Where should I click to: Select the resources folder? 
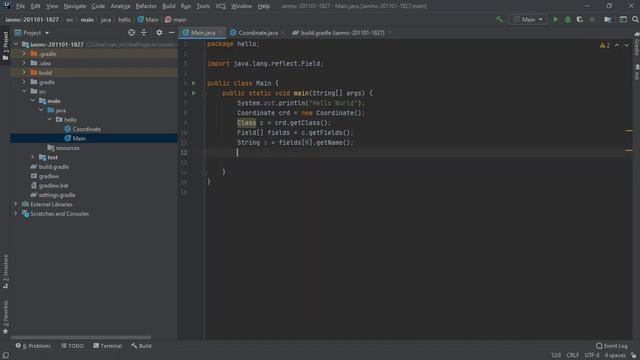pos(67,148)
